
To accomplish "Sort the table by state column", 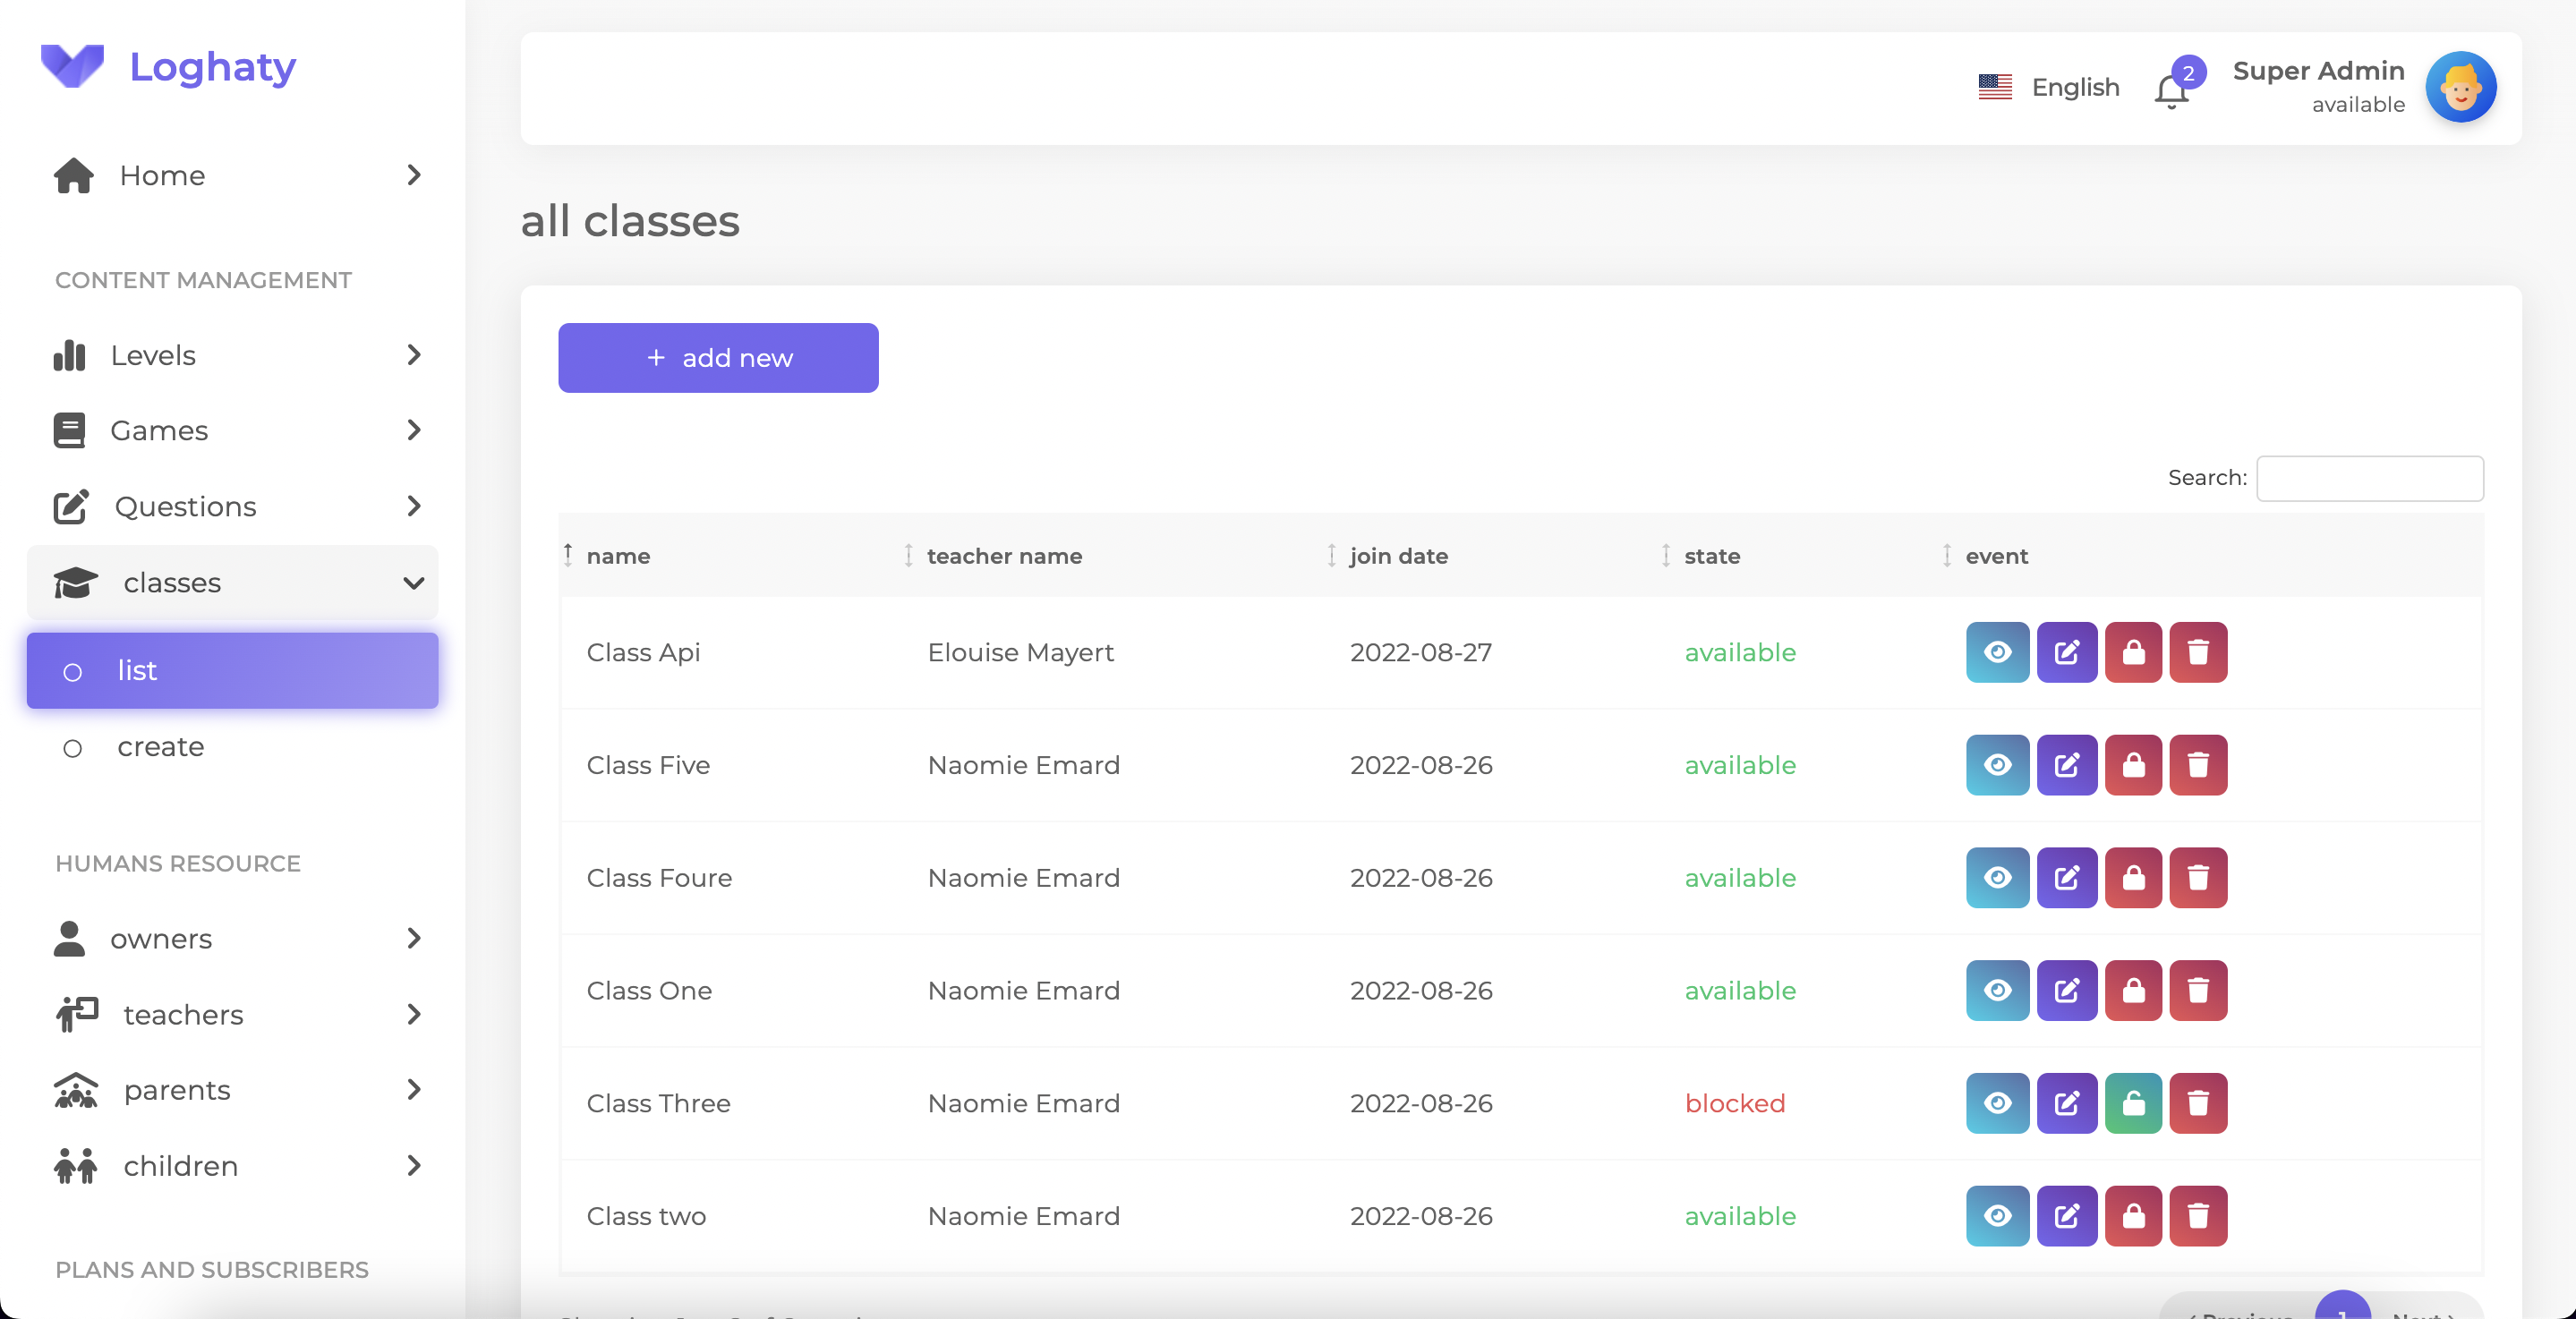I will click(1711, 556).
